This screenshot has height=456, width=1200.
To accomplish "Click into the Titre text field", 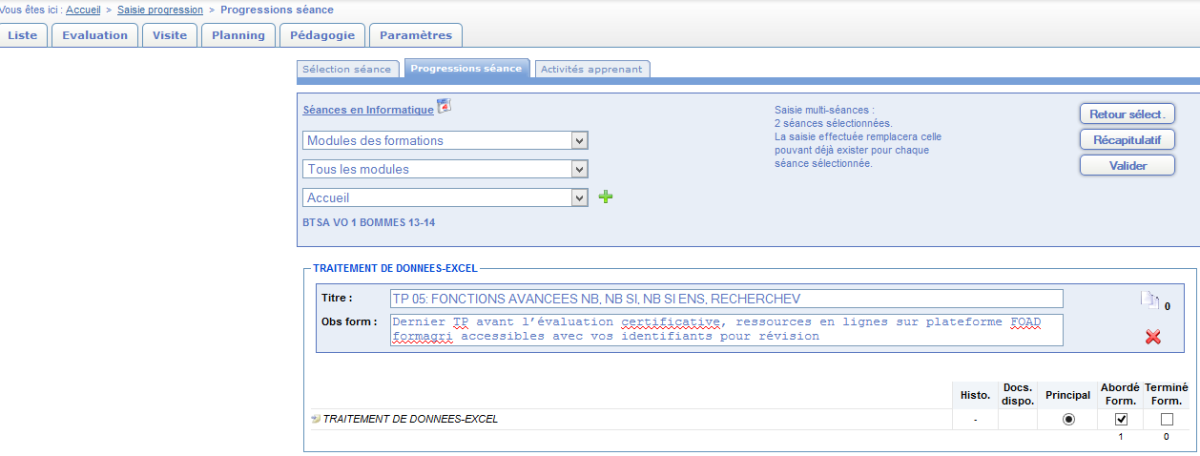I will click(726, 299).
